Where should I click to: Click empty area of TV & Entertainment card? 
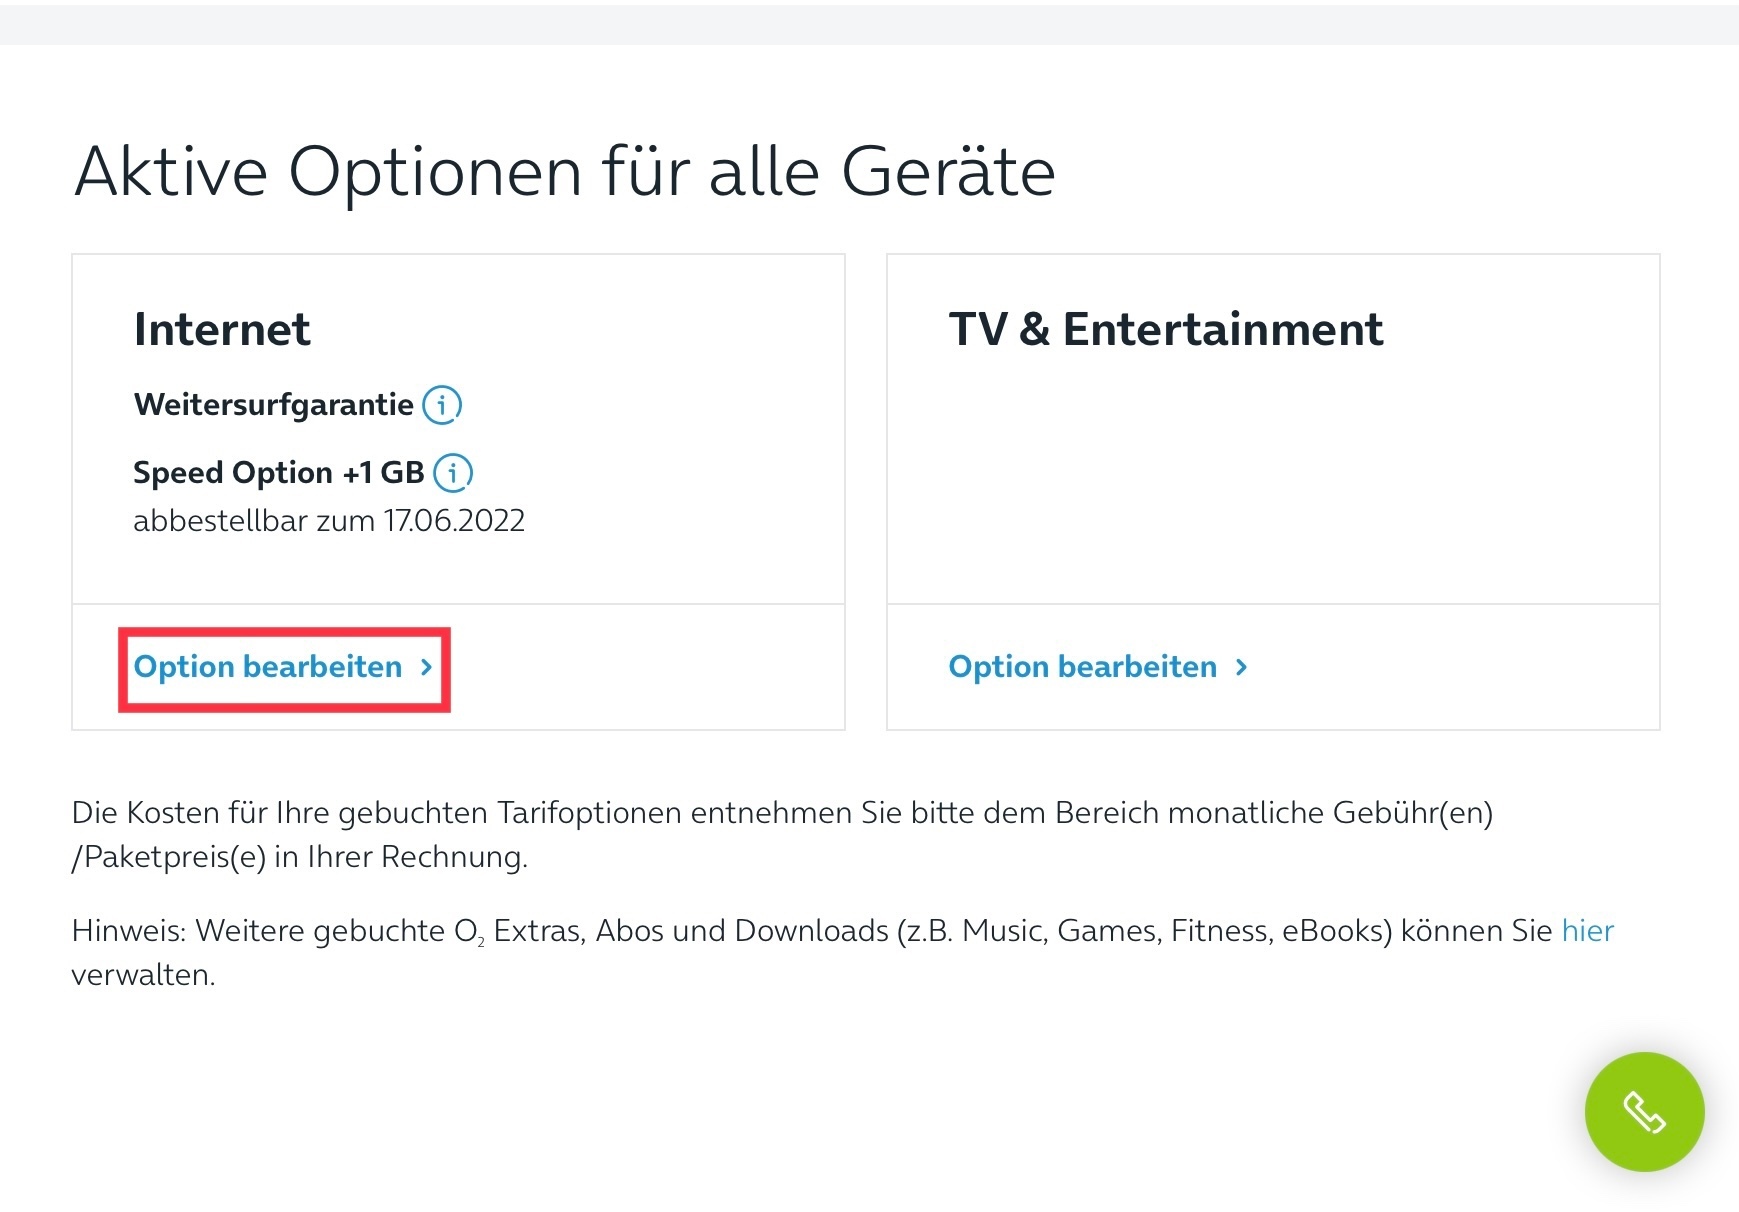click(x=1273, y=480)
